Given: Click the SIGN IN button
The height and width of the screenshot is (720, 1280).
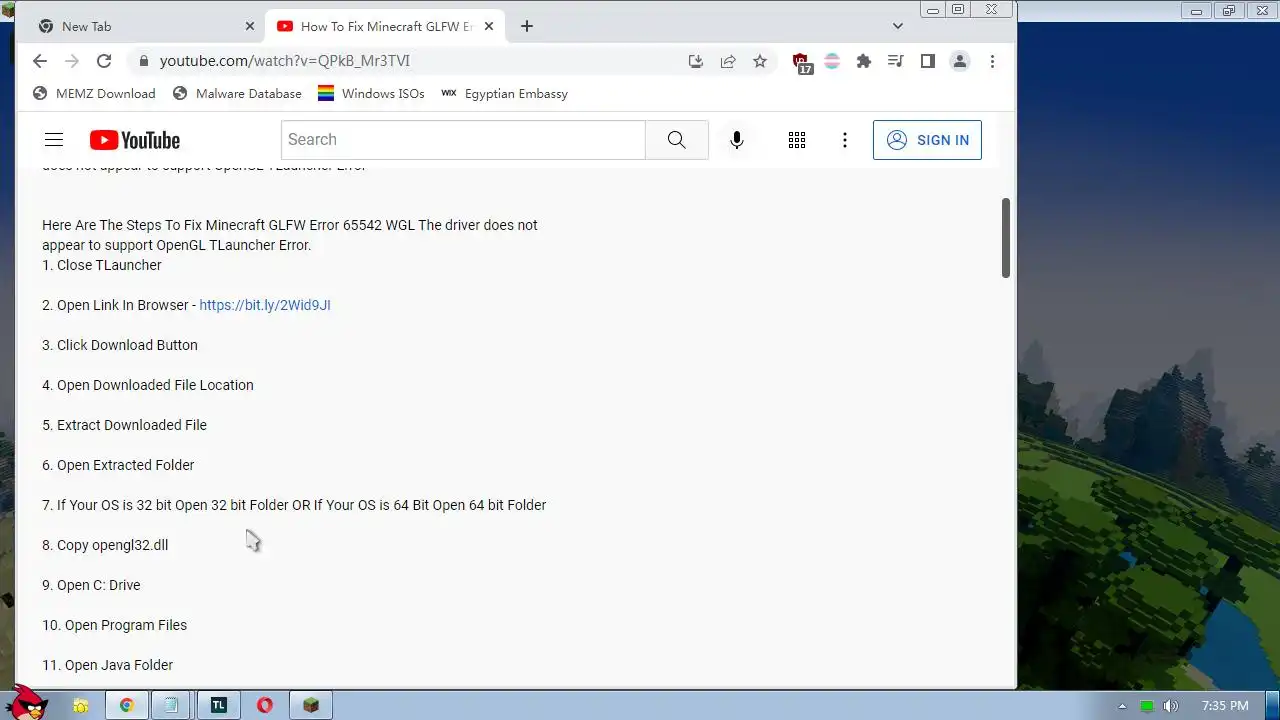Looking at the screenshot, I should [927, 140].
